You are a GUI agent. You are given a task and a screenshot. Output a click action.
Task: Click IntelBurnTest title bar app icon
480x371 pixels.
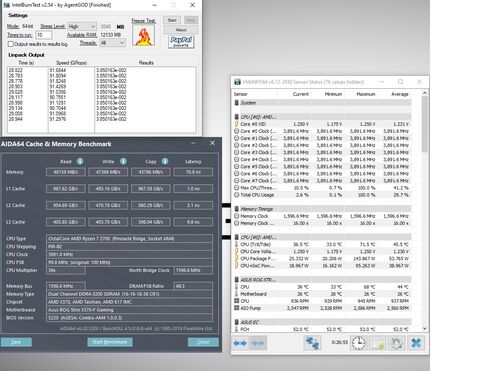point(6,5)
